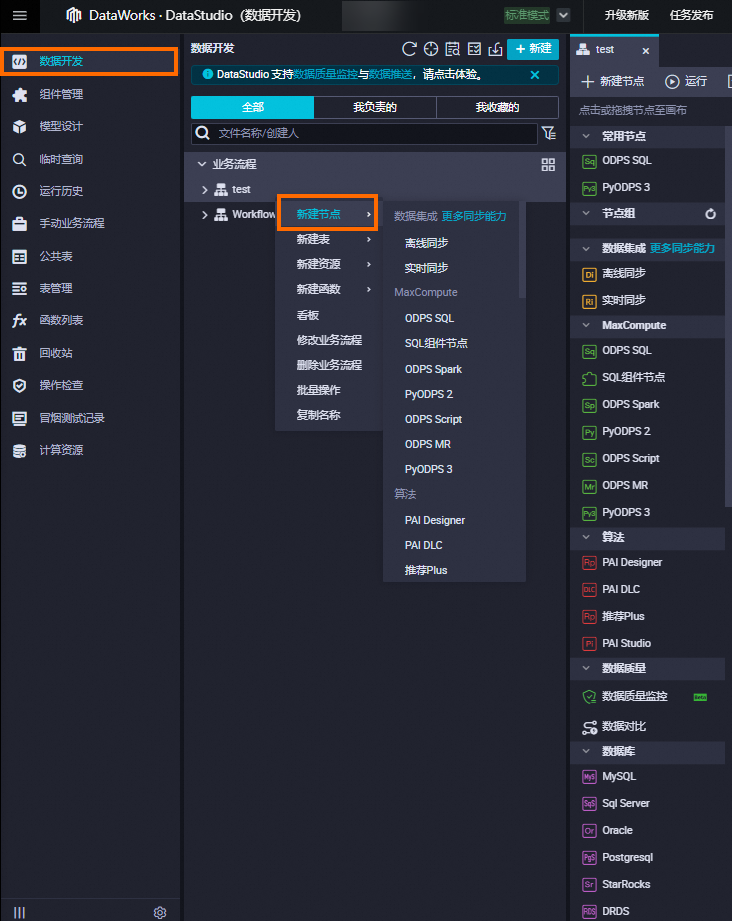732x921 pixels.
Task: Toggle grid view icon in 业务流程 row
Action: pyautogui.click(x=548, y=164)
